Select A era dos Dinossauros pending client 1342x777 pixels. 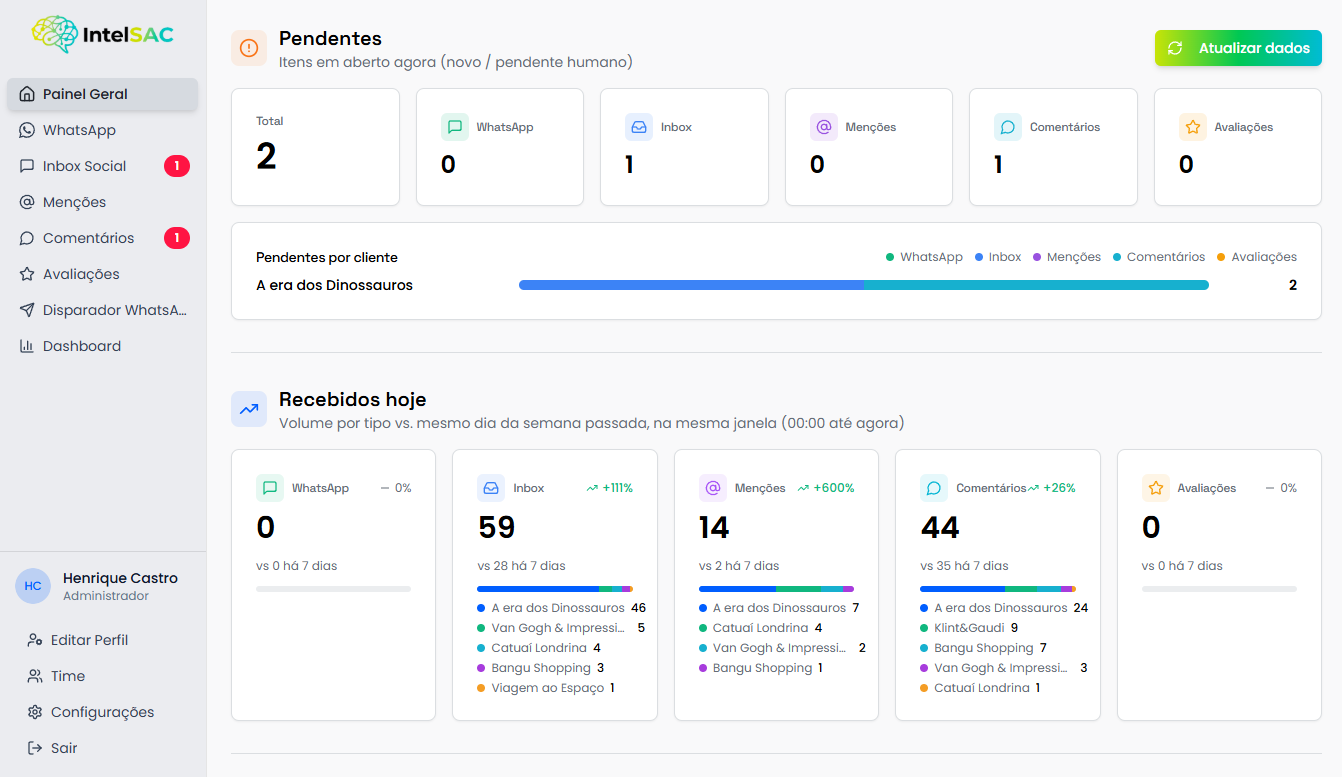point(334,285)
